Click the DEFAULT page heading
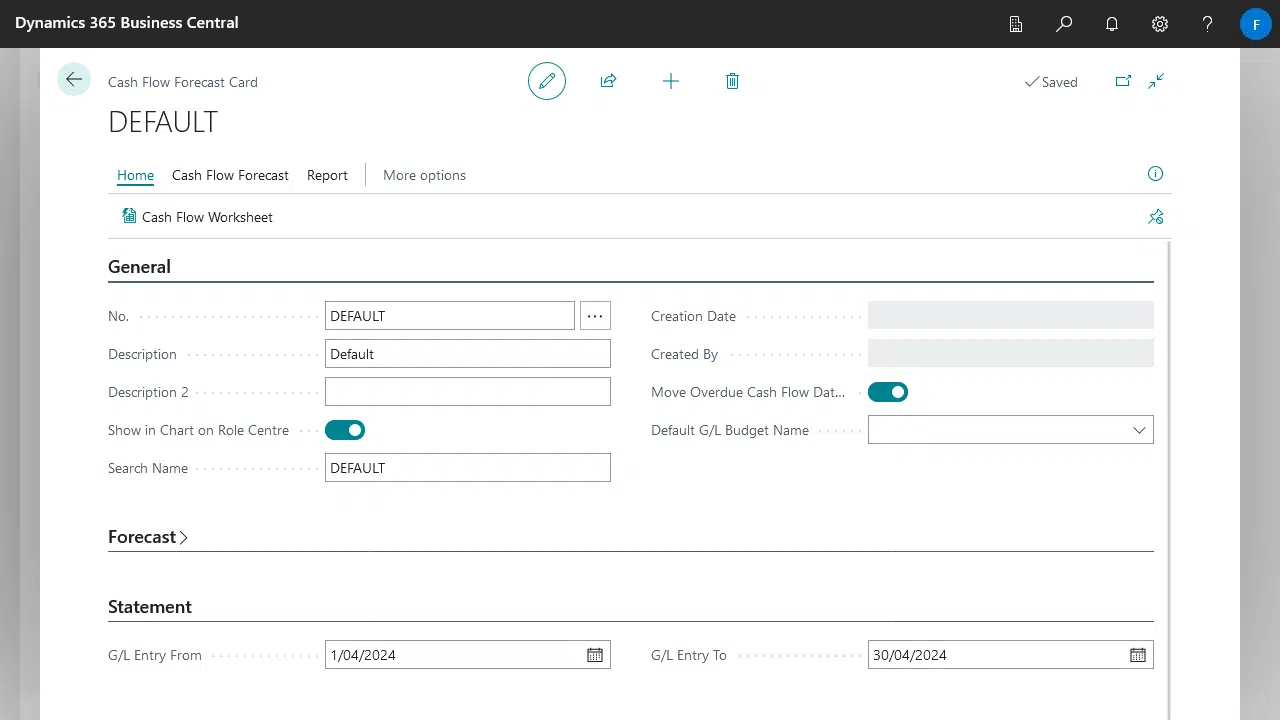 pos(163,122)
